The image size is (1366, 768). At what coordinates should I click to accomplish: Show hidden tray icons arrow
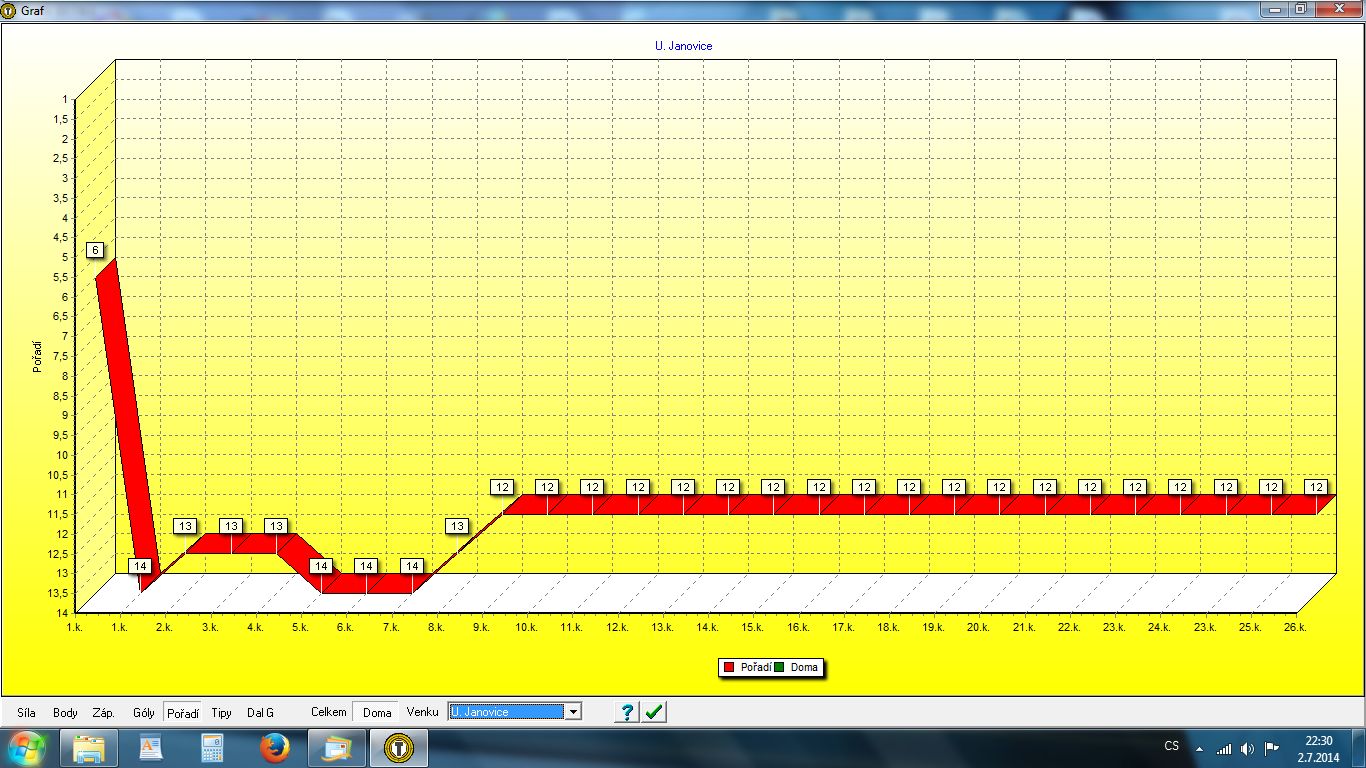click(1199, 748)
